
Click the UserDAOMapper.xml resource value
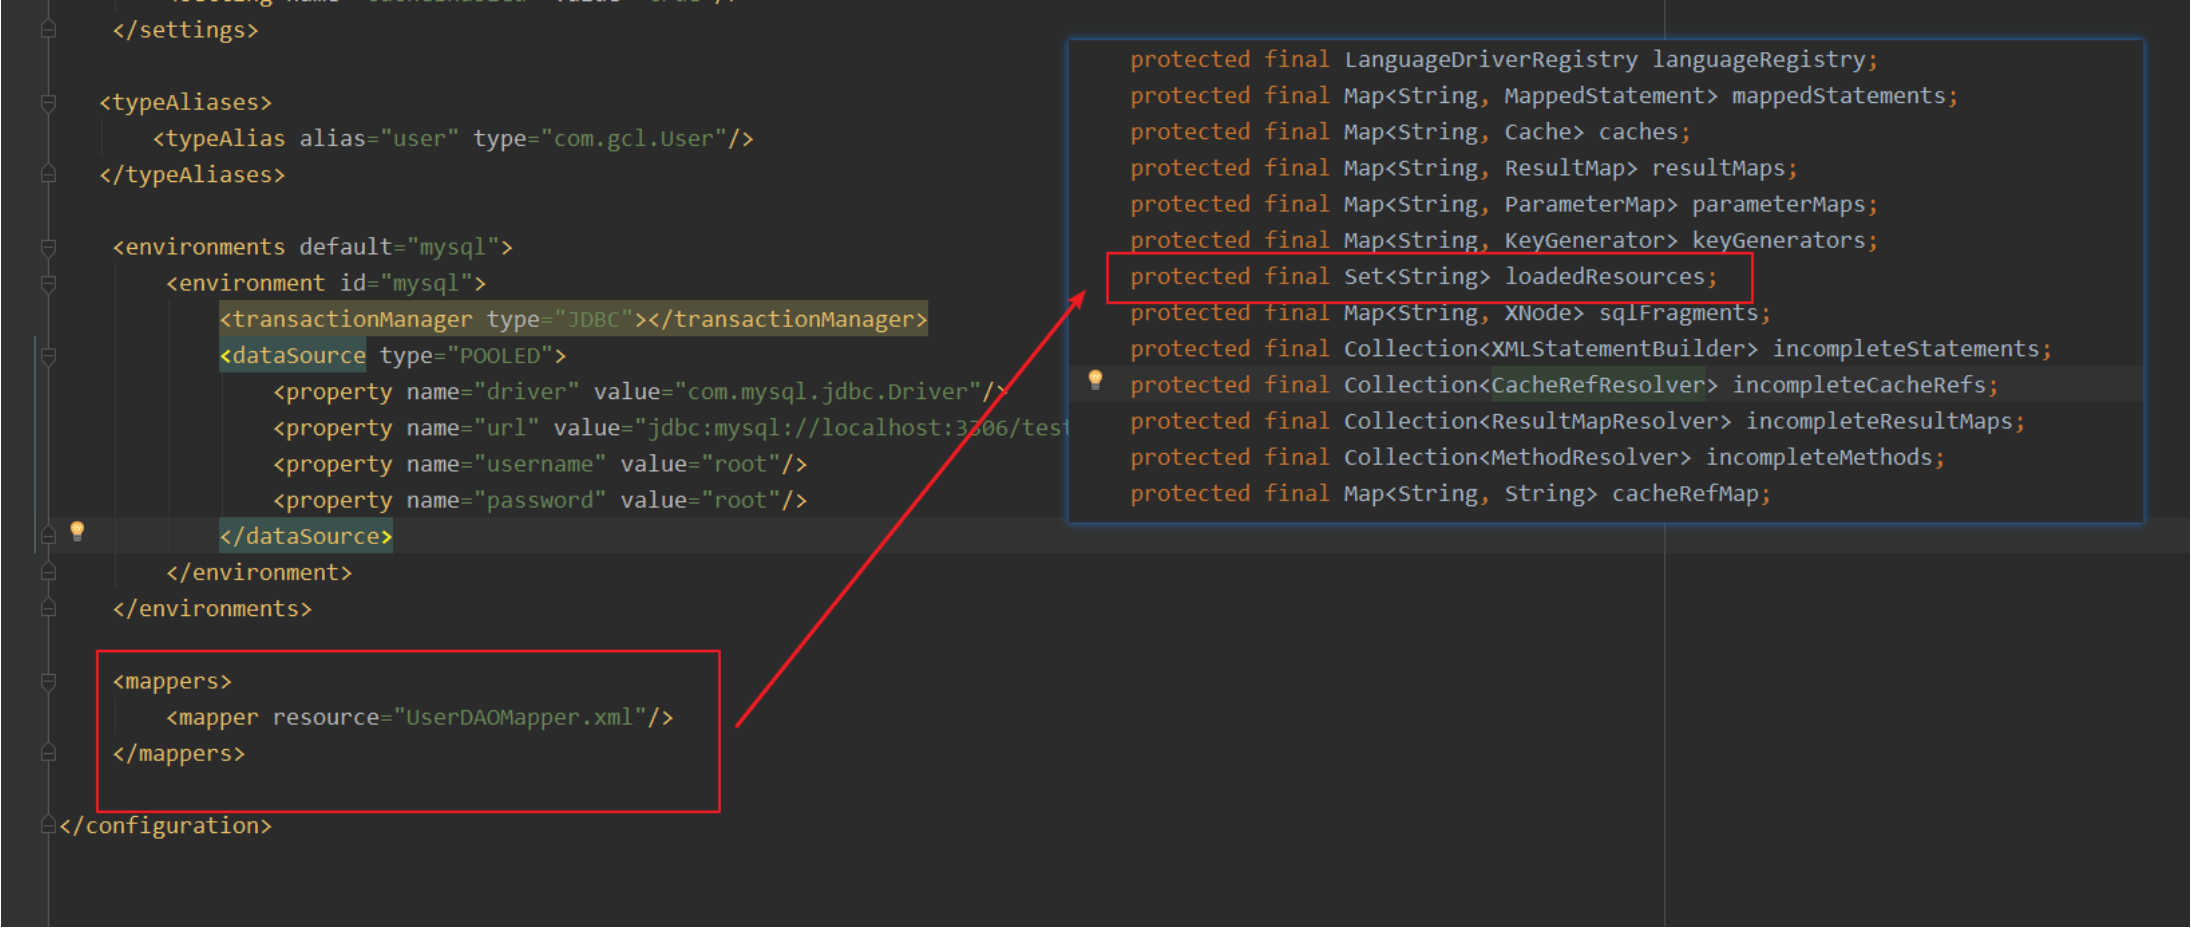click(519, 718)
